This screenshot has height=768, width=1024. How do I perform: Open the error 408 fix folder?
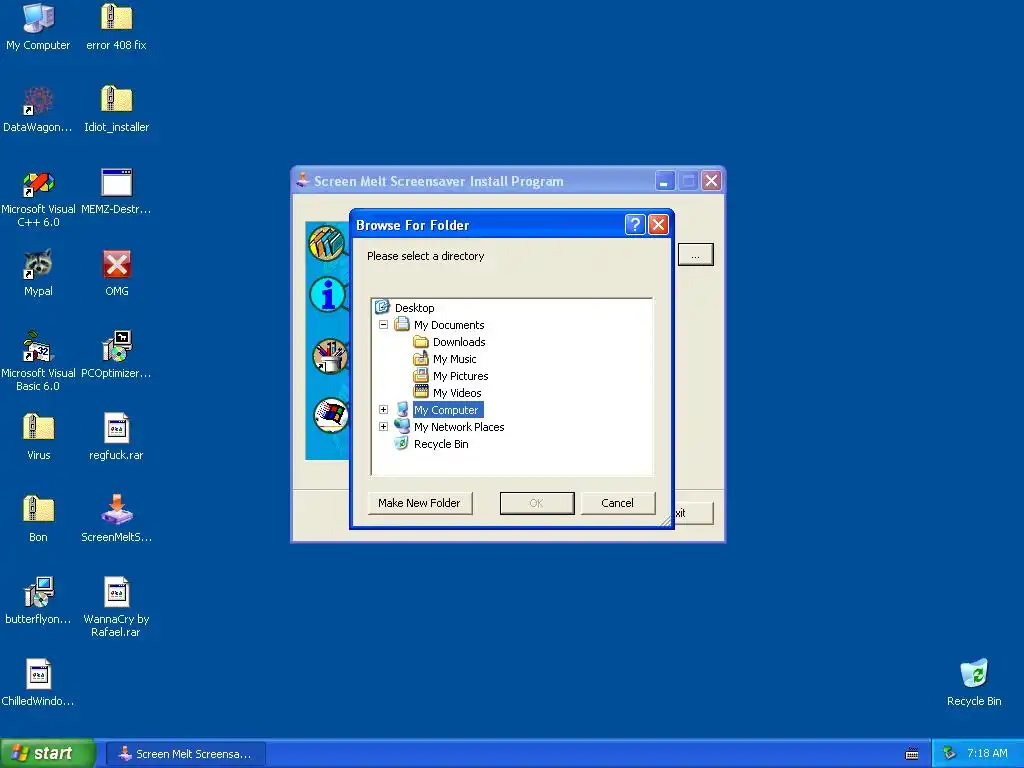116,26
